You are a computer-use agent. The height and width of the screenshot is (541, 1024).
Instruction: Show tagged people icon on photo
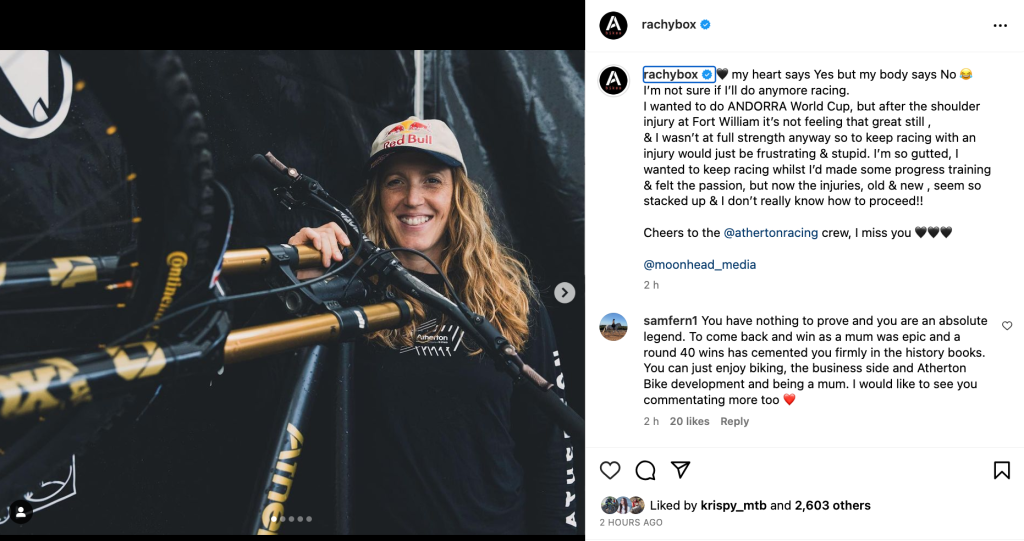coord(21,512)
